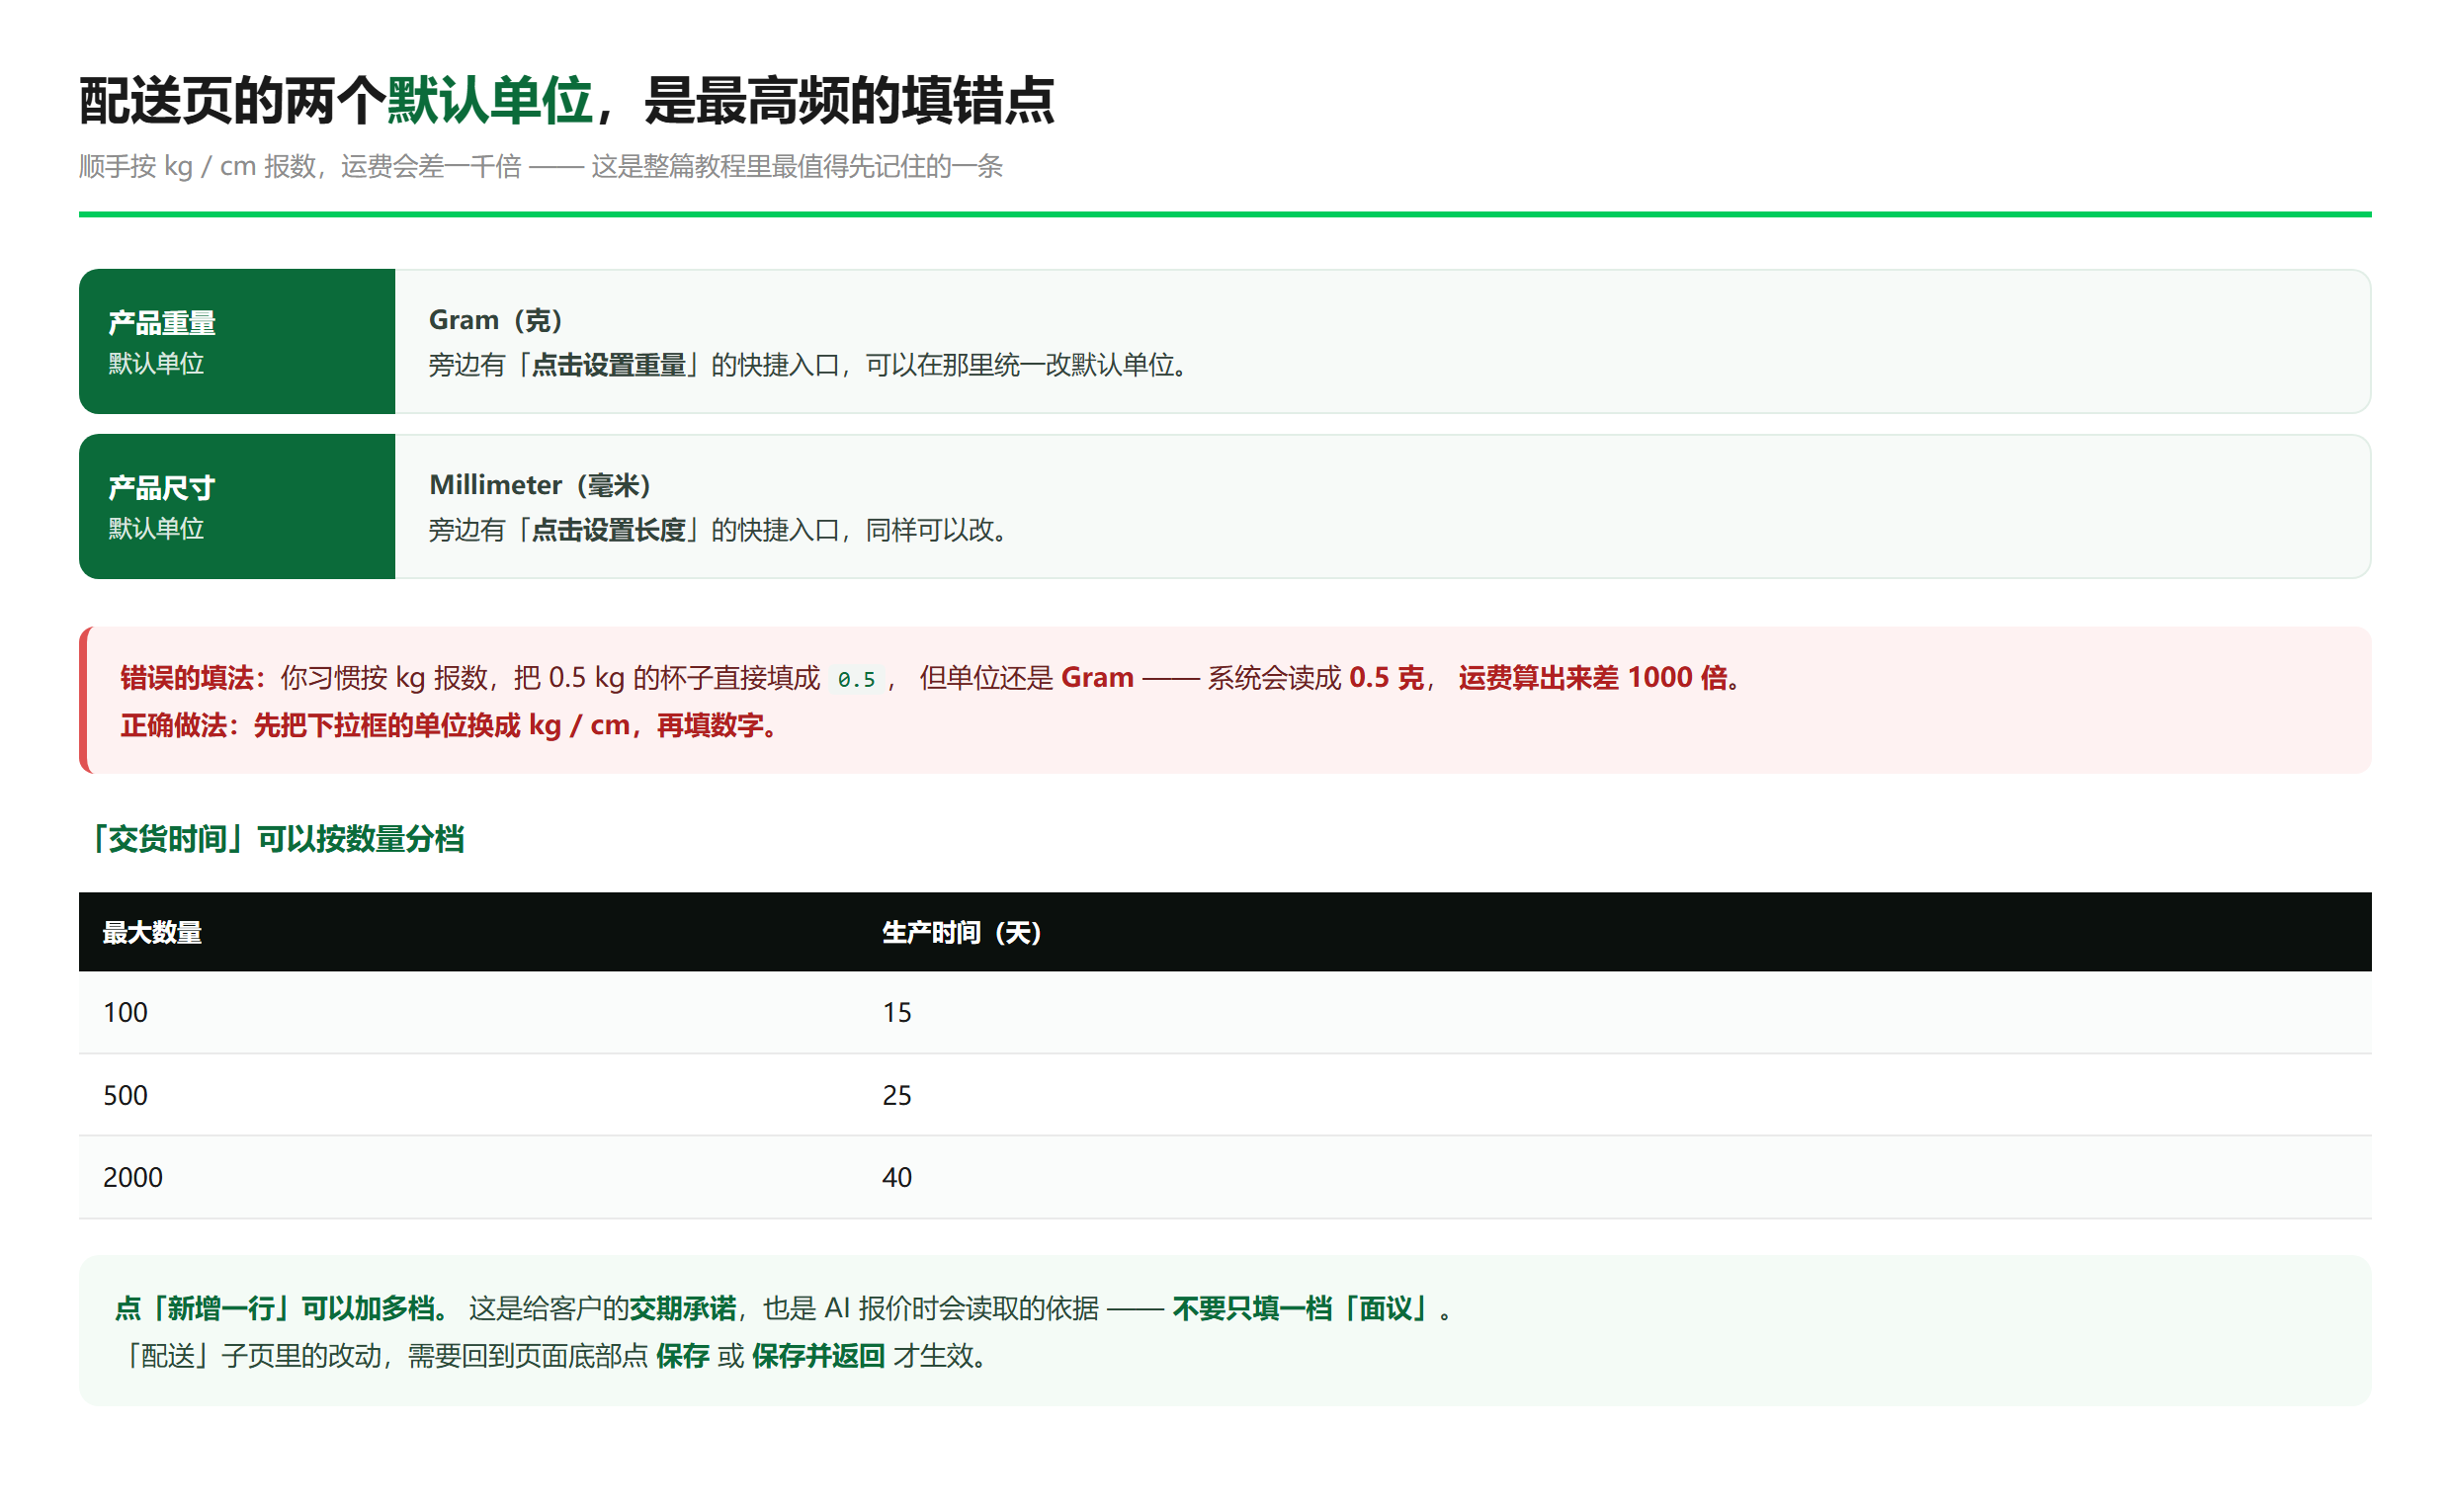Click the 0.5 code snippet
The width and height of the screenshot is (2451, 1512).
tap(856, 680)
